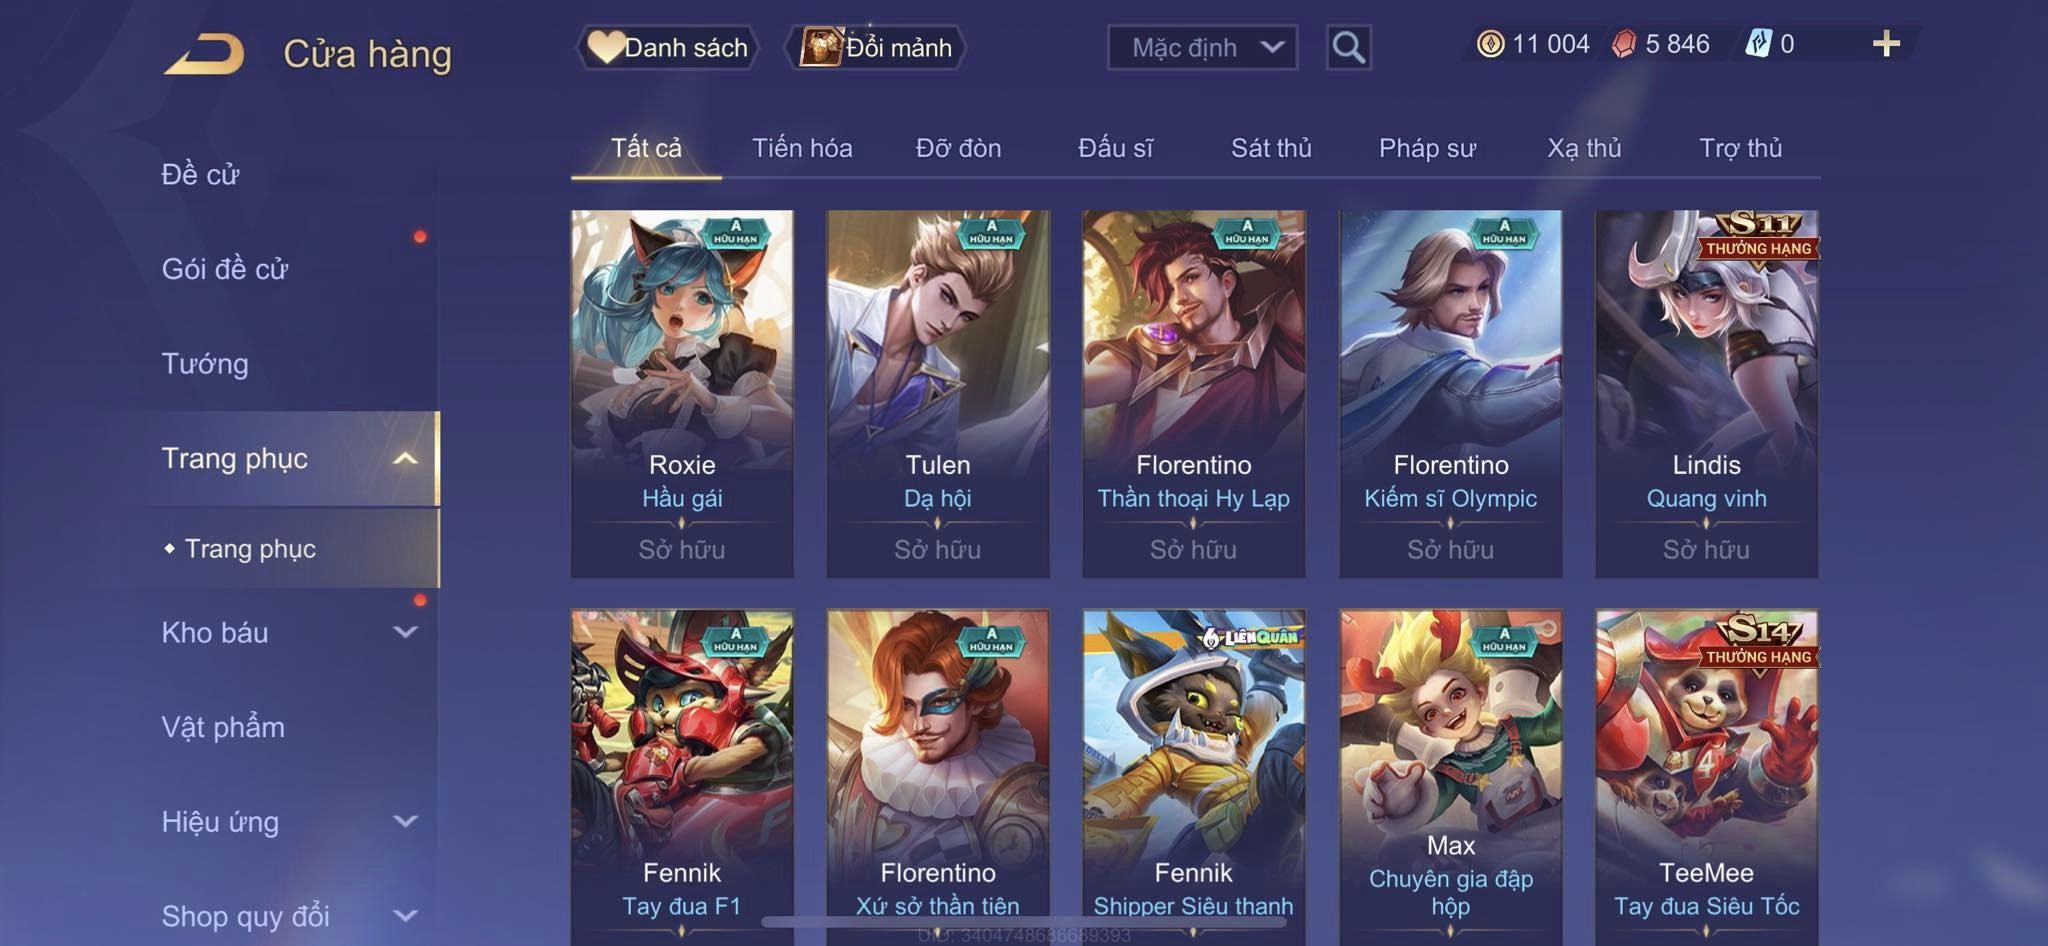Viewport: 2048px width, 946px height.
Task: Select Lindis Quang vinh skin card
Action: tap(1706, 394)
